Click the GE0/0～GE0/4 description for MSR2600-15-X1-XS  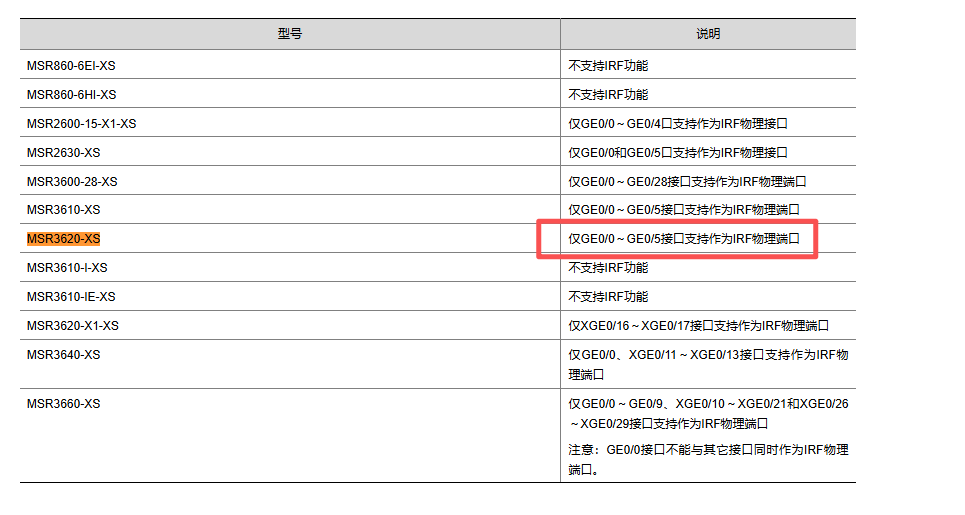[x=678, y=123]
